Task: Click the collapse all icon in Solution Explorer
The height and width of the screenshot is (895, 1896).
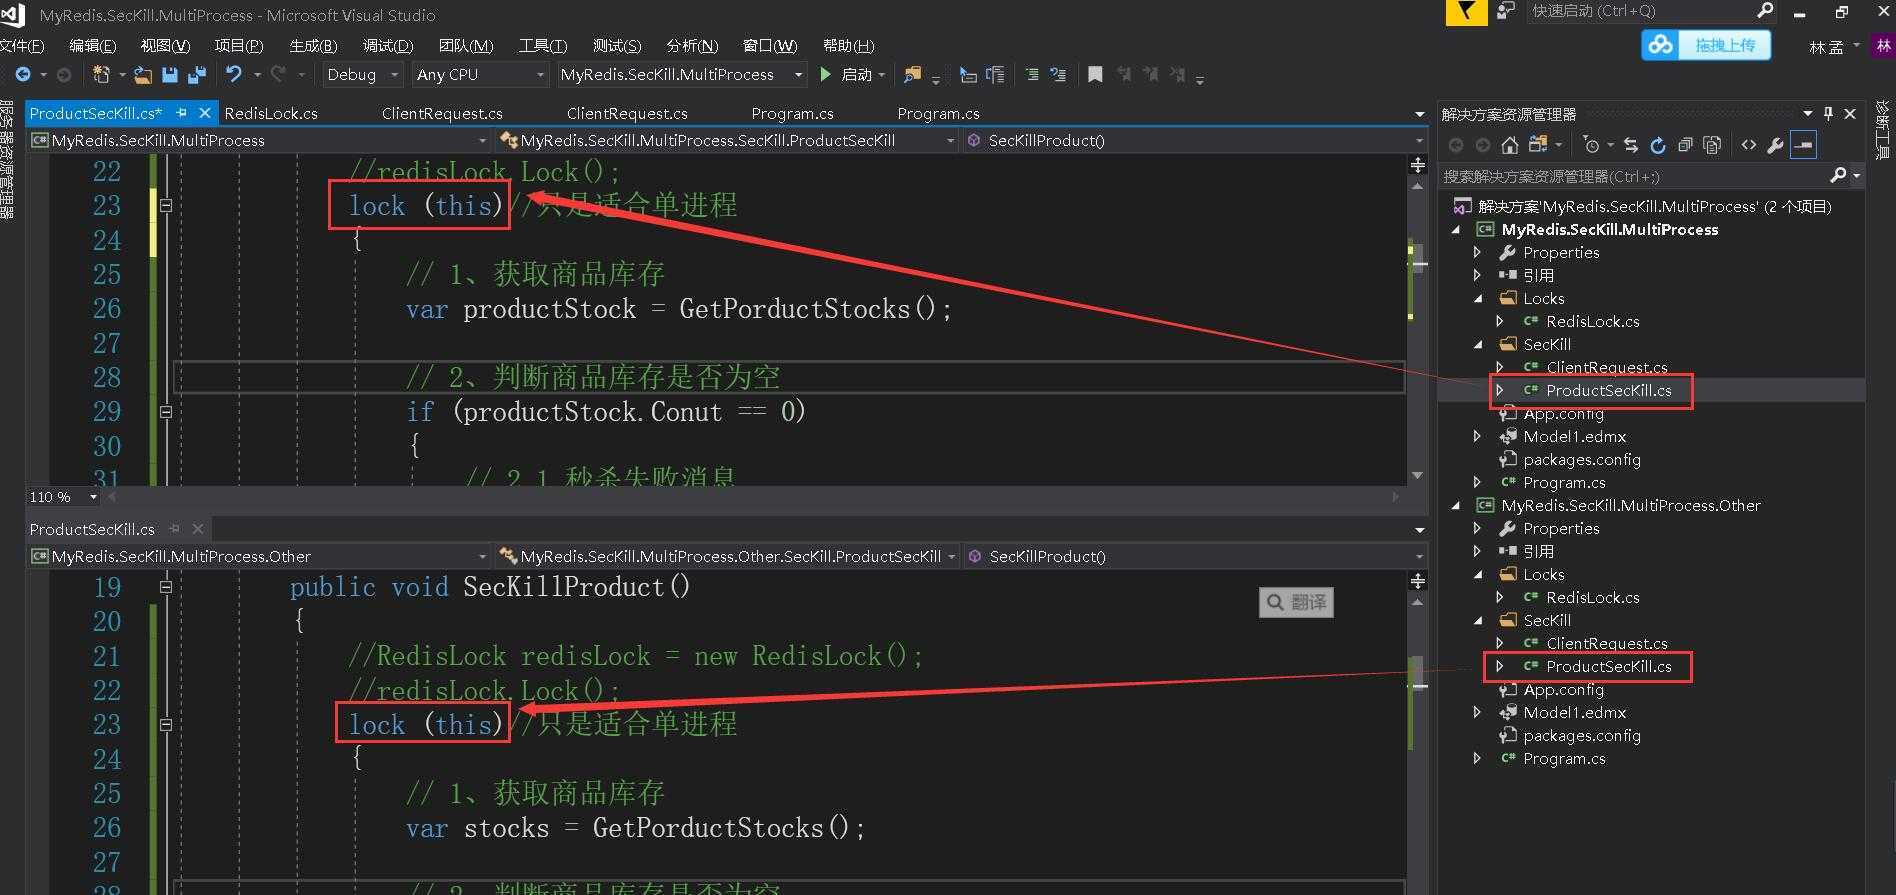Action: [1685, 145]
